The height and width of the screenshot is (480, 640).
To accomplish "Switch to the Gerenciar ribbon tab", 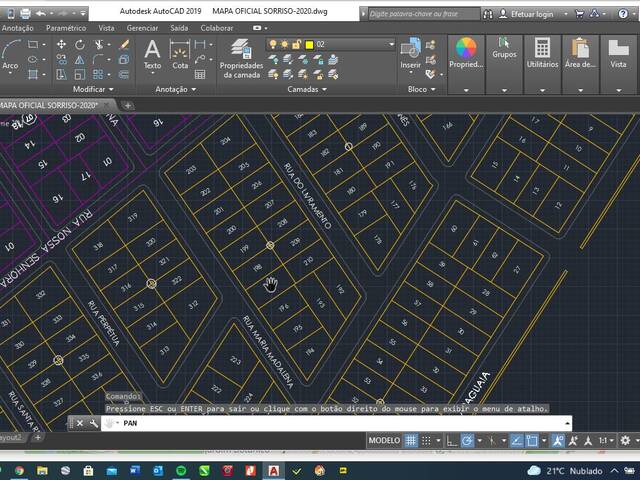I will (142, 28).
